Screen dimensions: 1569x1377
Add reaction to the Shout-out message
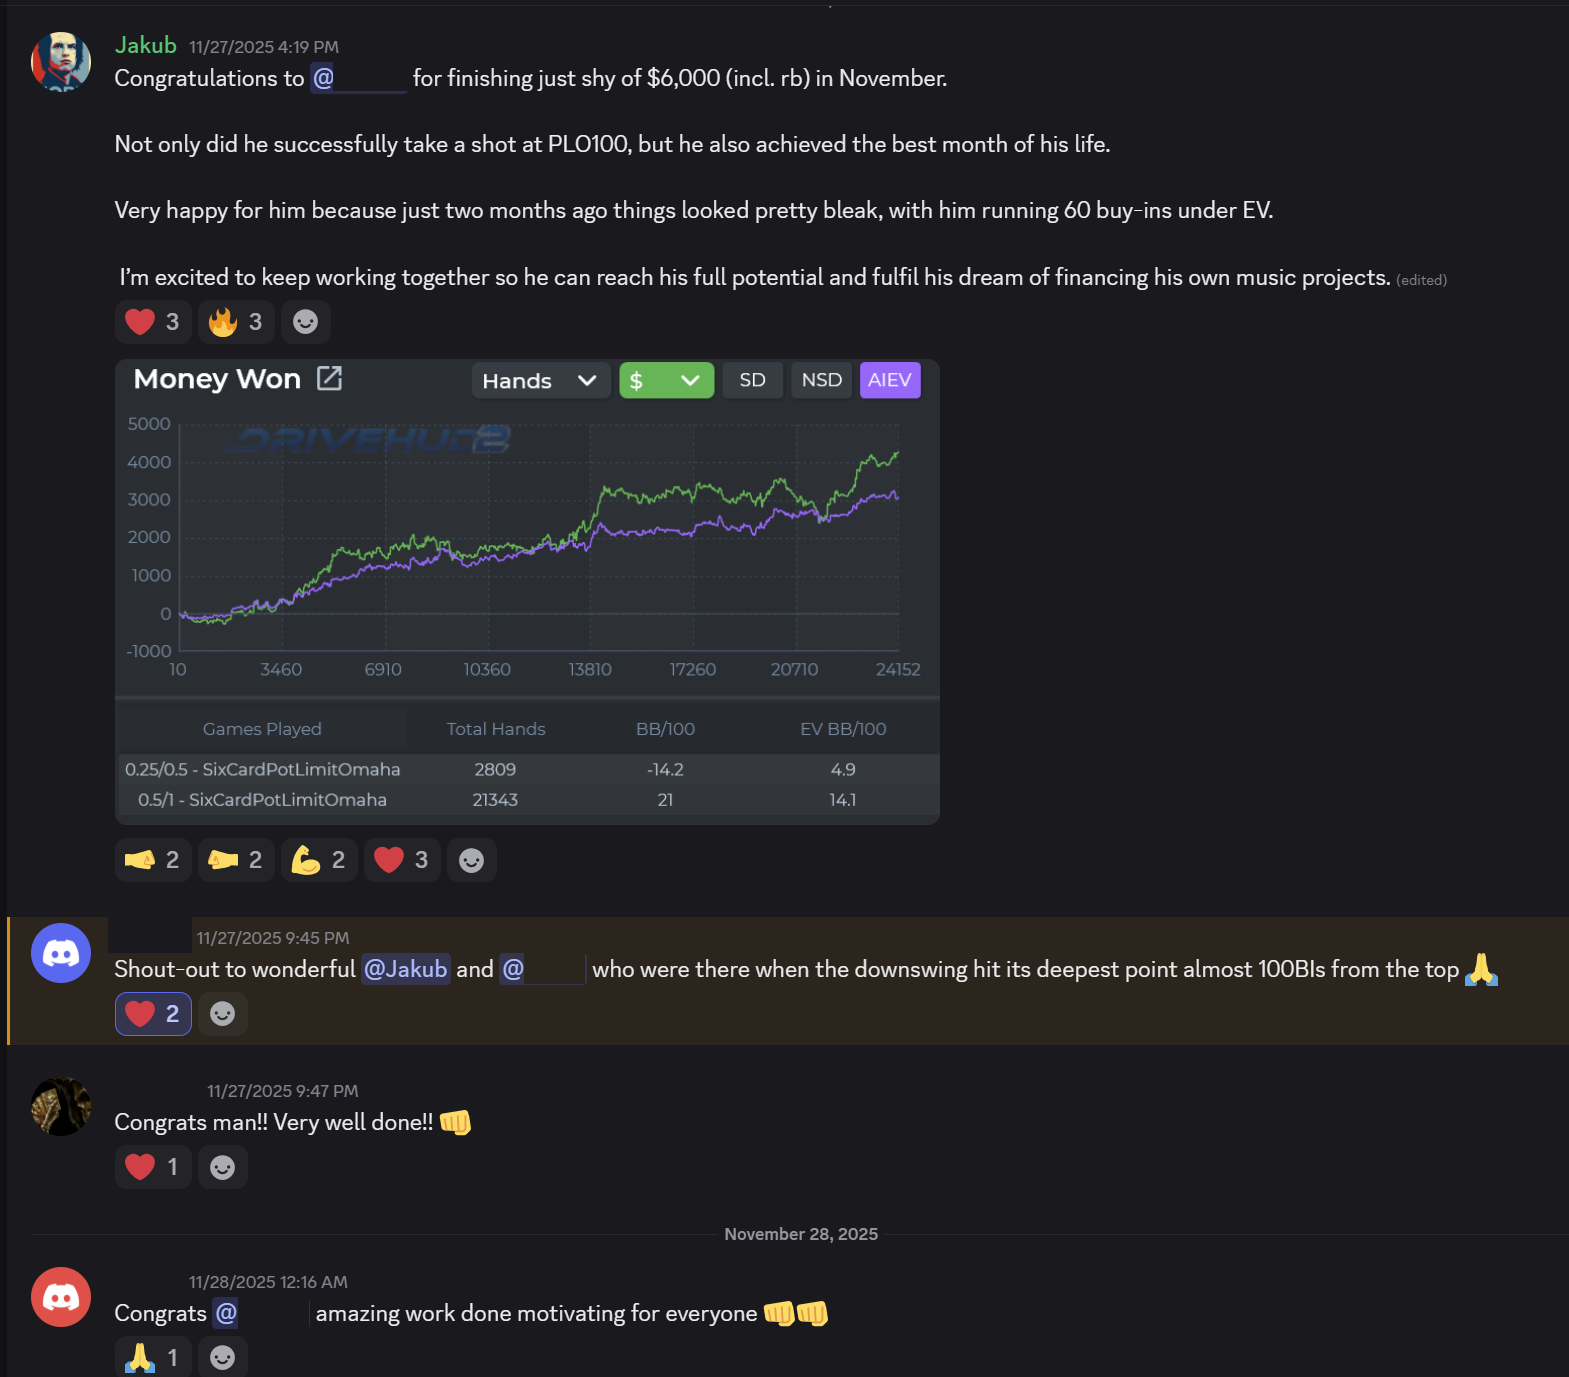click(x=222, y=1014)
